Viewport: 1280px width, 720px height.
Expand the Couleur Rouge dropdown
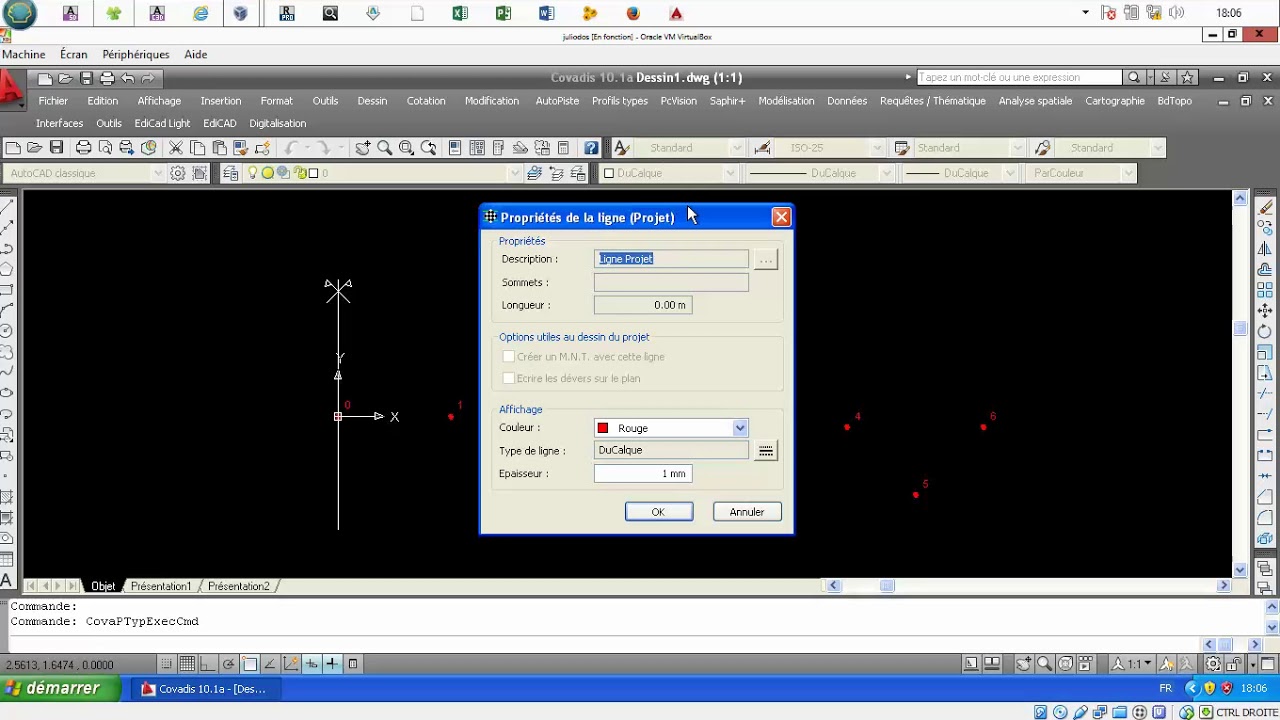[740, 428]
